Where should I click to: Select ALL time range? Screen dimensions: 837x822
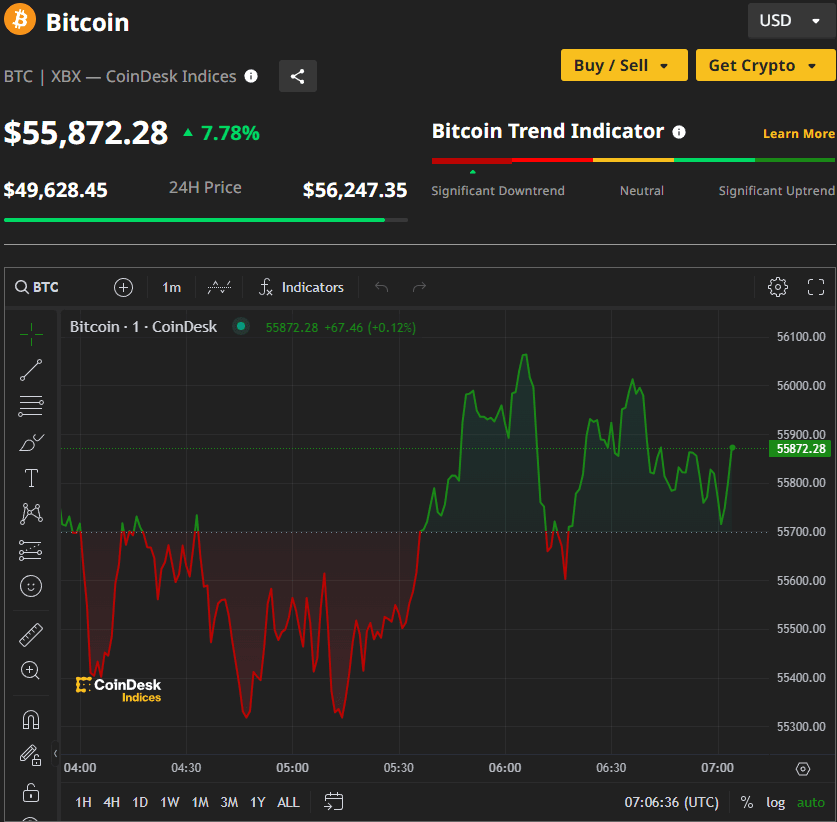(x=288, y=802)
